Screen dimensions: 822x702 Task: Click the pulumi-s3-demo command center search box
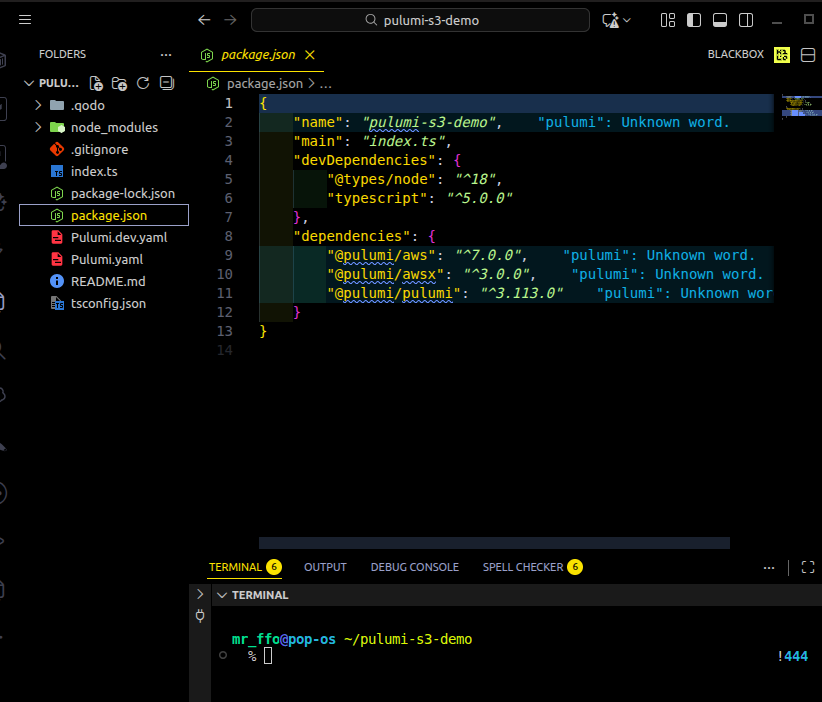point(420,20)
